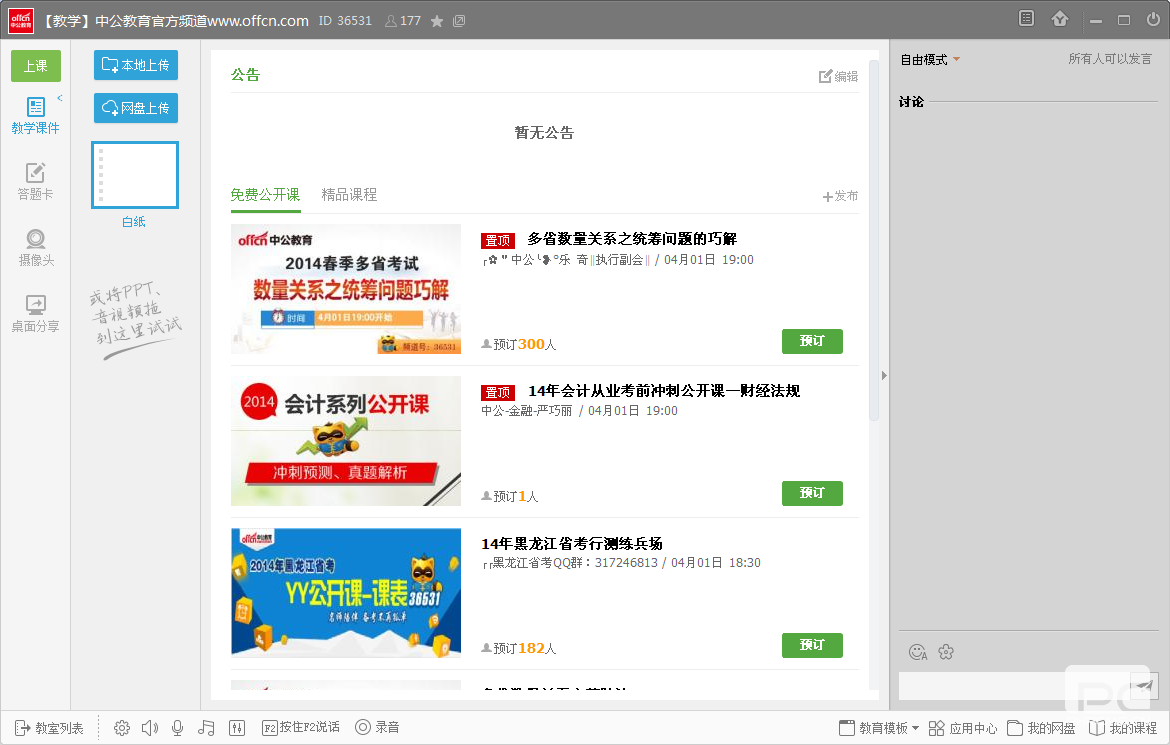Image resolution: width=1170 pixels, height=745 pixels.
Task: Click the home icon in the title bar
Action: click(x=1060, y=19)
